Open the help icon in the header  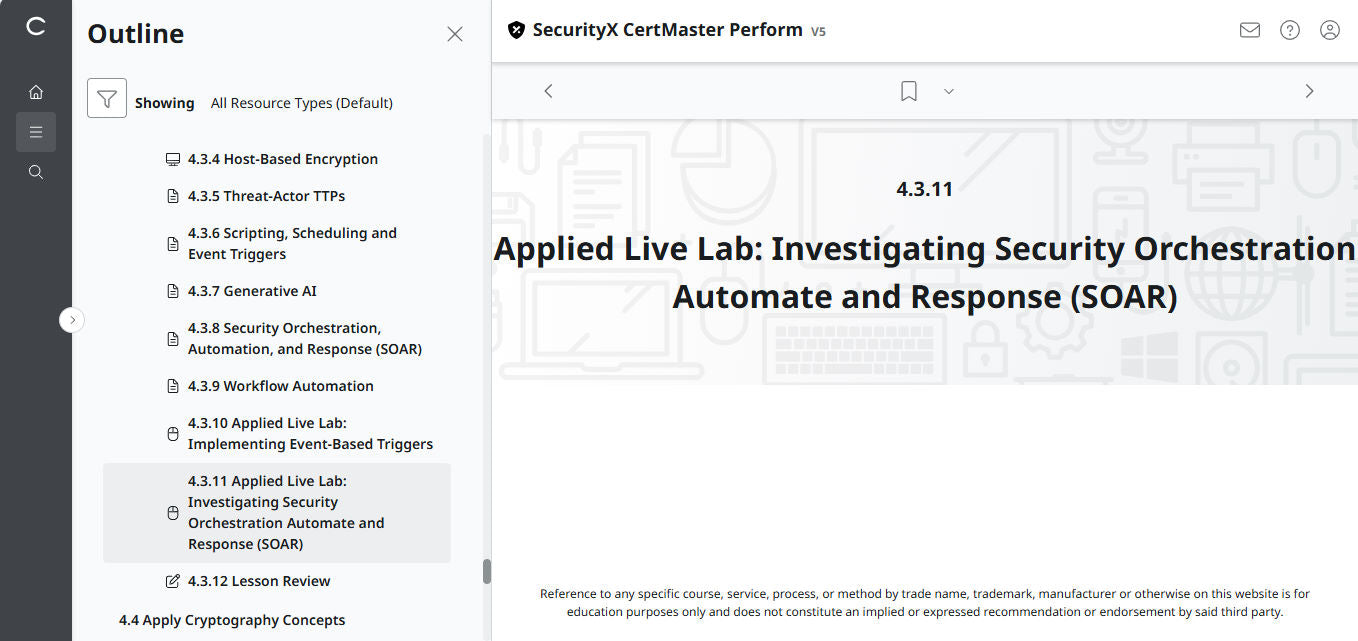click(1289, 30)
